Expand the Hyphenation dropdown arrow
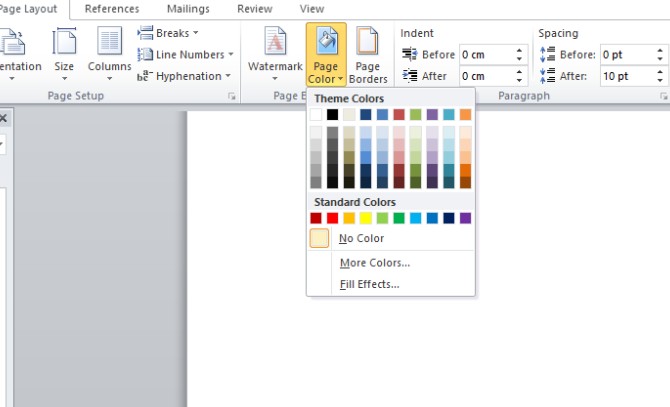 [x=228, y=76]
